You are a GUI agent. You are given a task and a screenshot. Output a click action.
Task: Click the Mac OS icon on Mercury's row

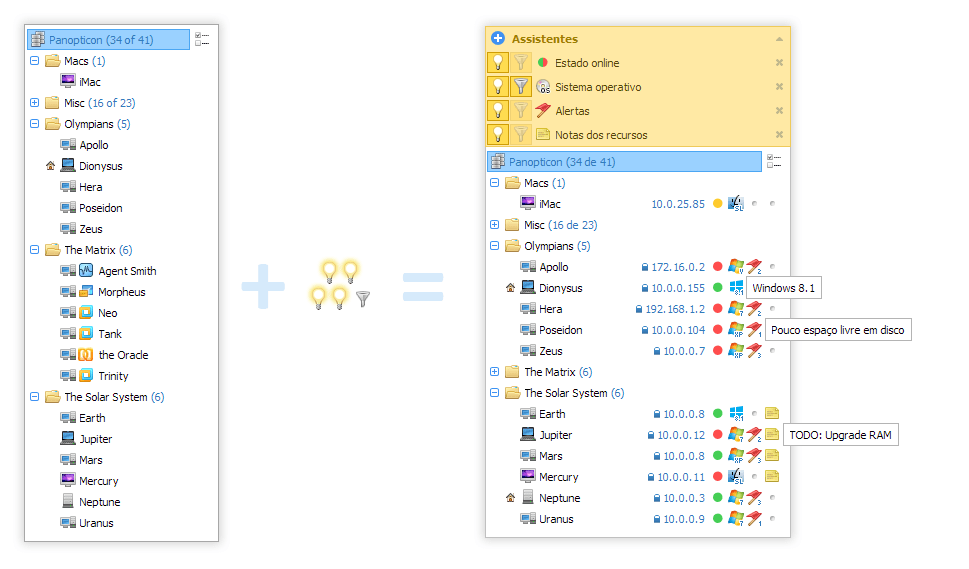[737, 477]
